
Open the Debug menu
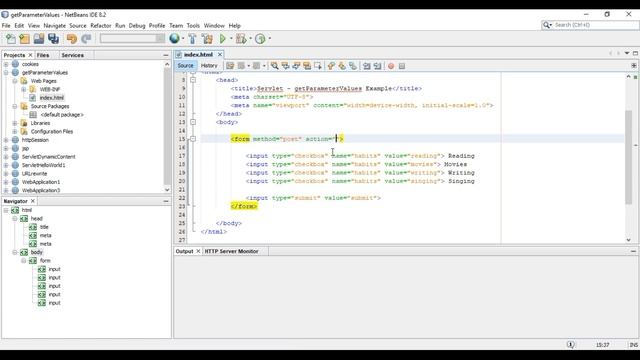[x=137, y=25]
